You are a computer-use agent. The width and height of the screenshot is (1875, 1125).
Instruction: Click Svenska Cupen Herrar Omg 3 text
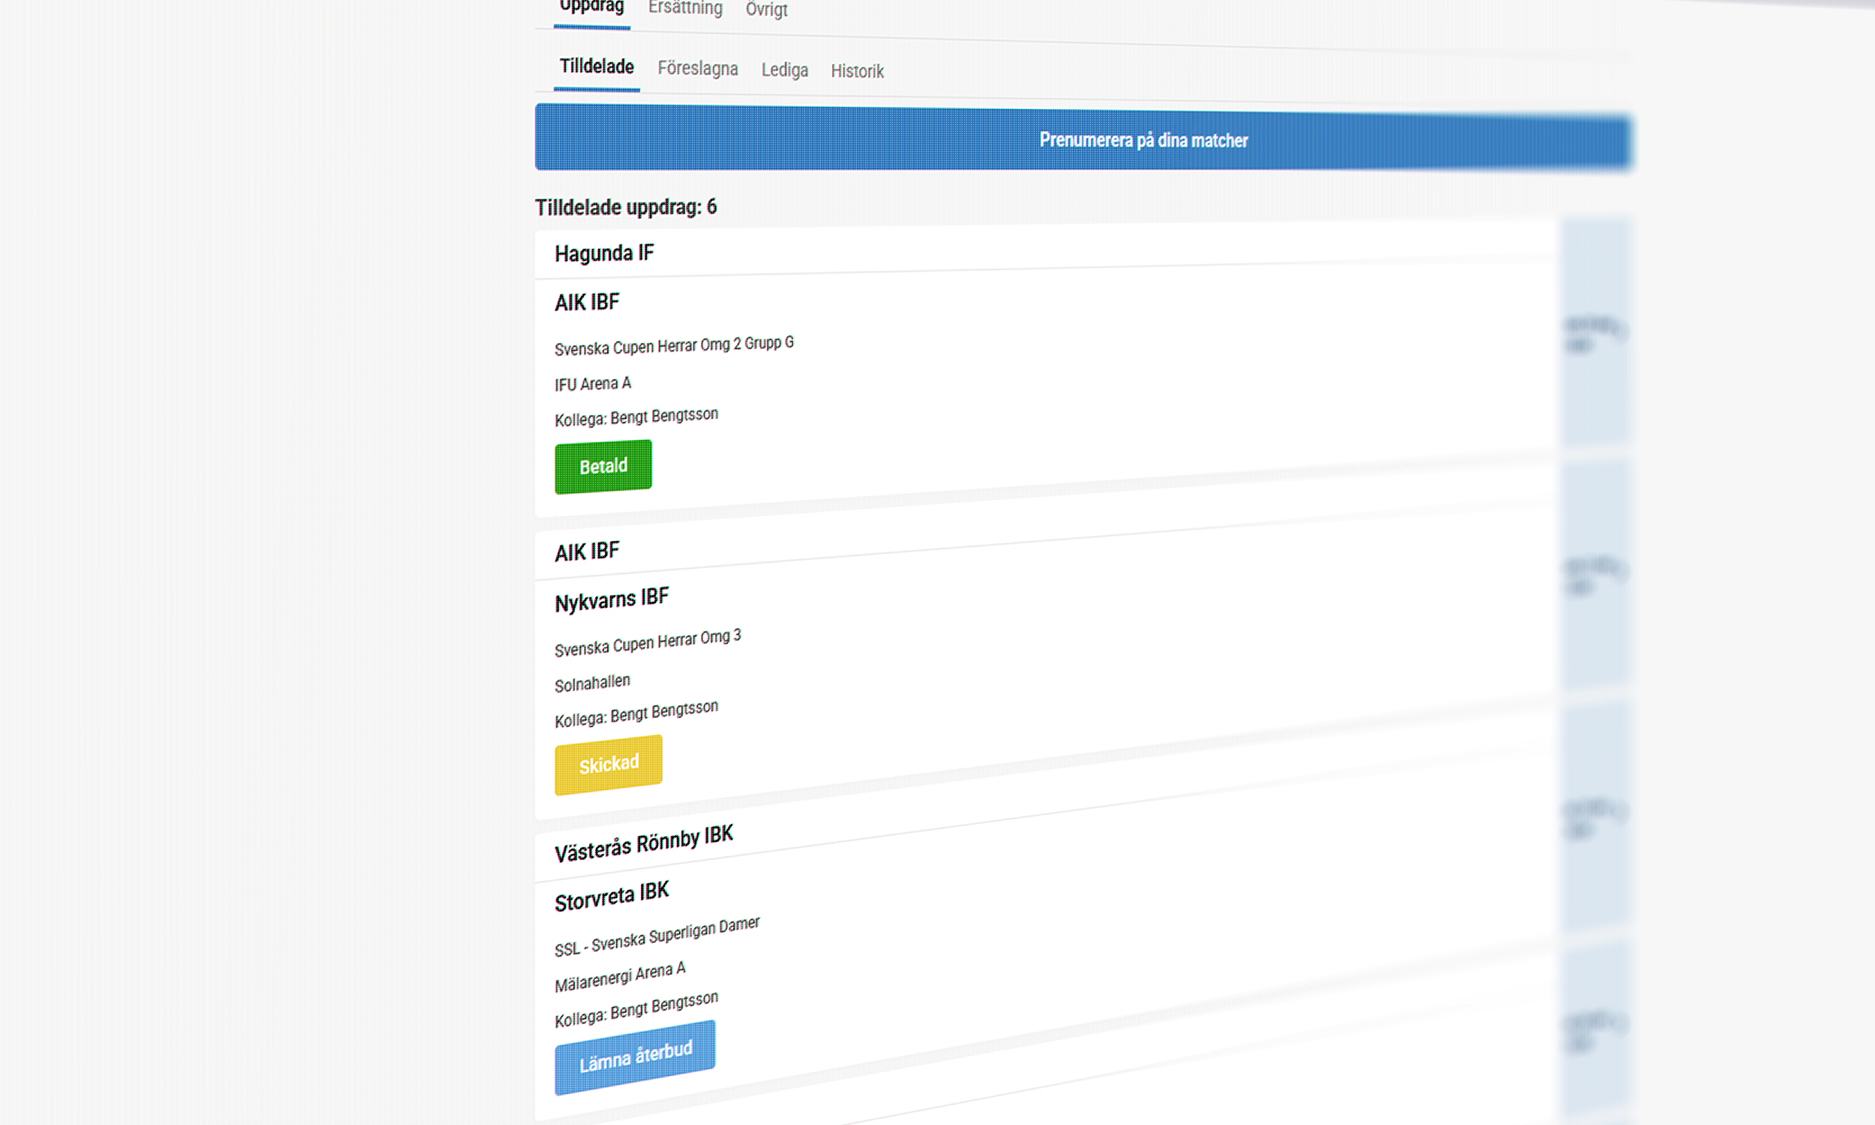point(648,643)
